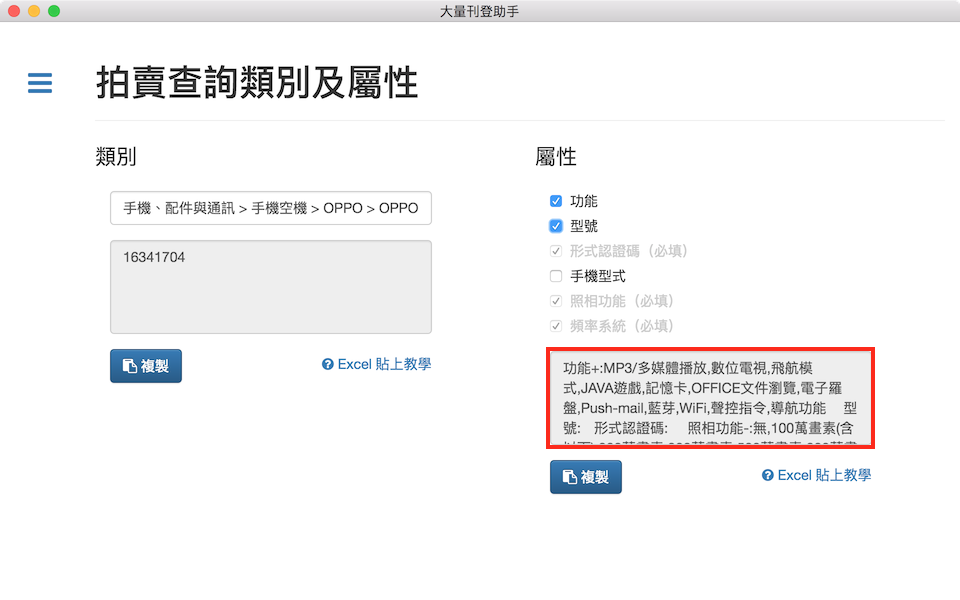Uncheck the 功能 checkbox
The image size is (960, 600).
556,201
